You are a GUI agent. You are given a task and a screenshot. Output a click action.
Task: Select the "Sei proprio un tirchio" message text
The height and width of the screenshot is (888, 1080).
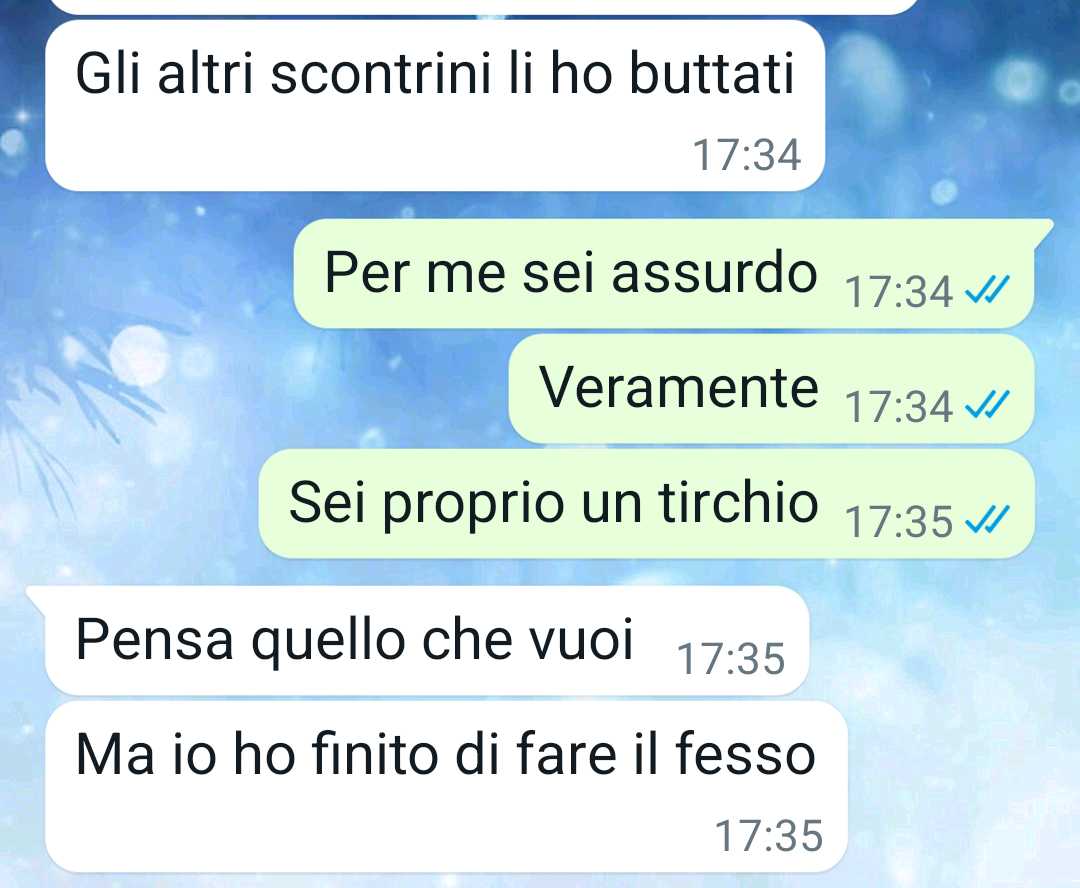(x=553, y=504)
